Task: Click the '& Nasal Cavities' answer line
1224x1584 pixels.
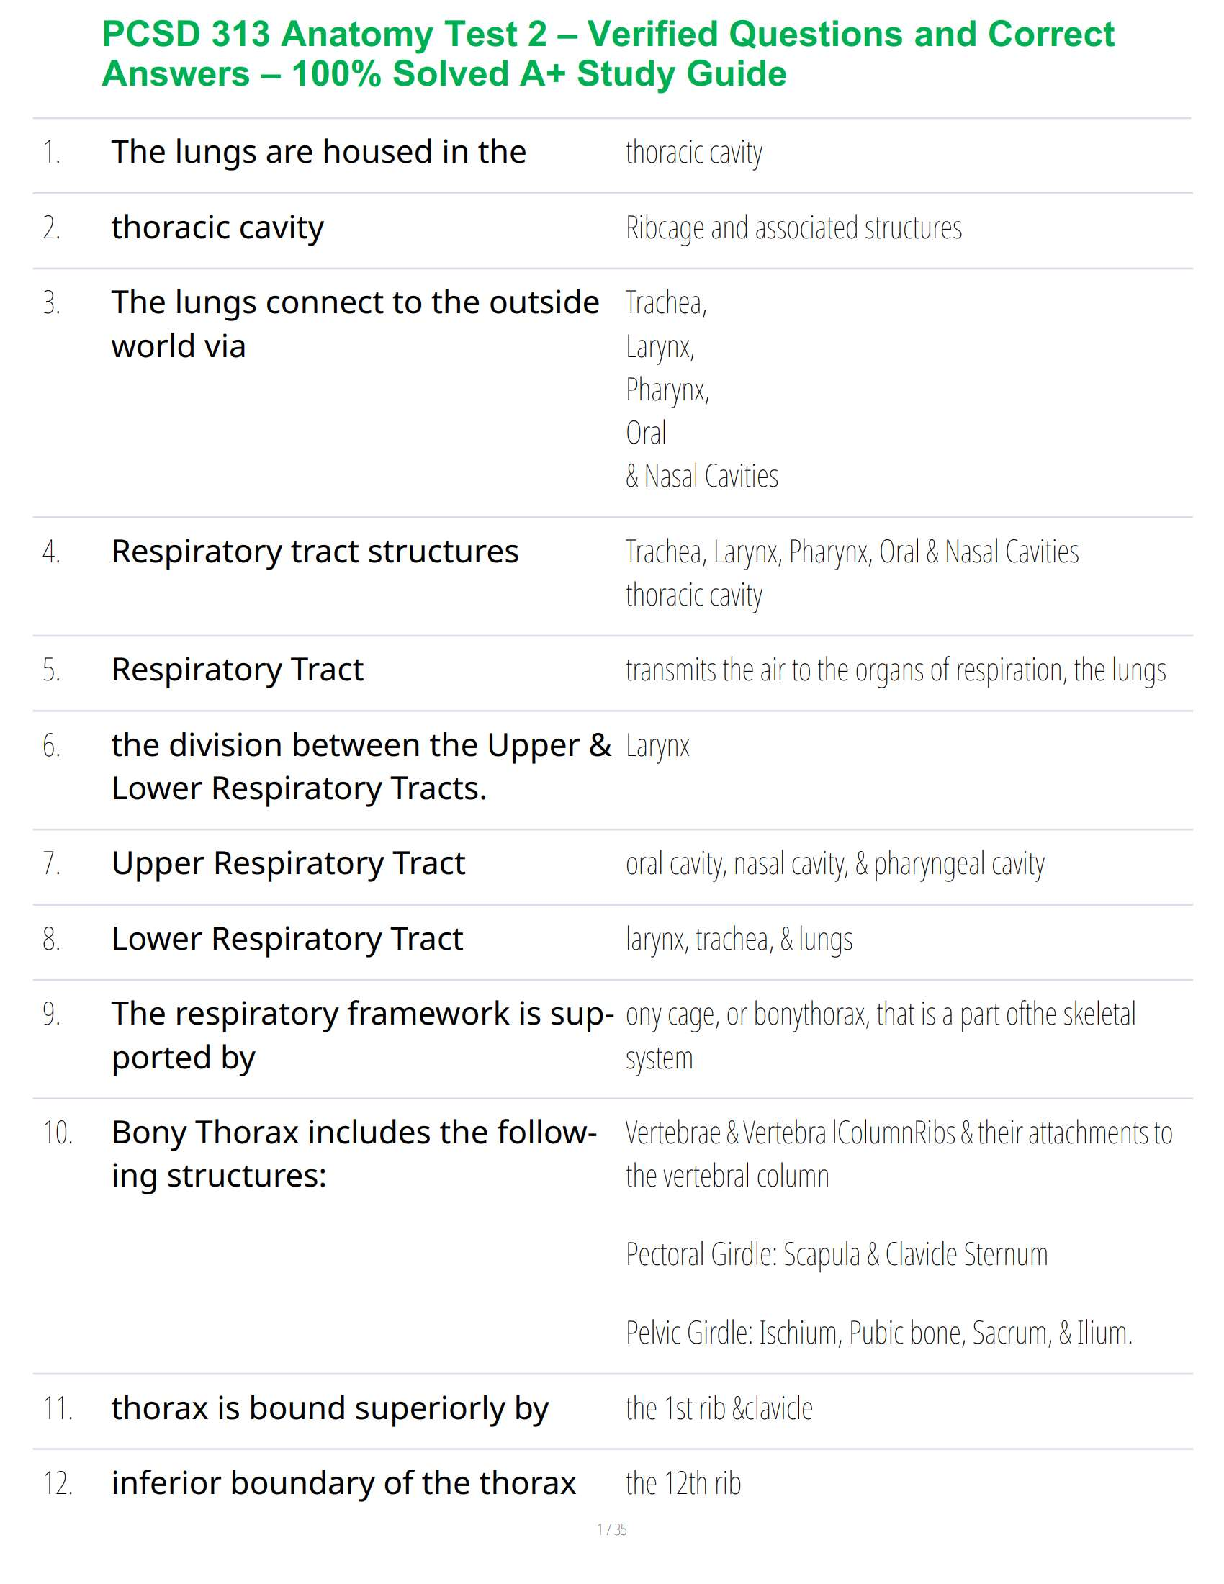Action: 701,477
